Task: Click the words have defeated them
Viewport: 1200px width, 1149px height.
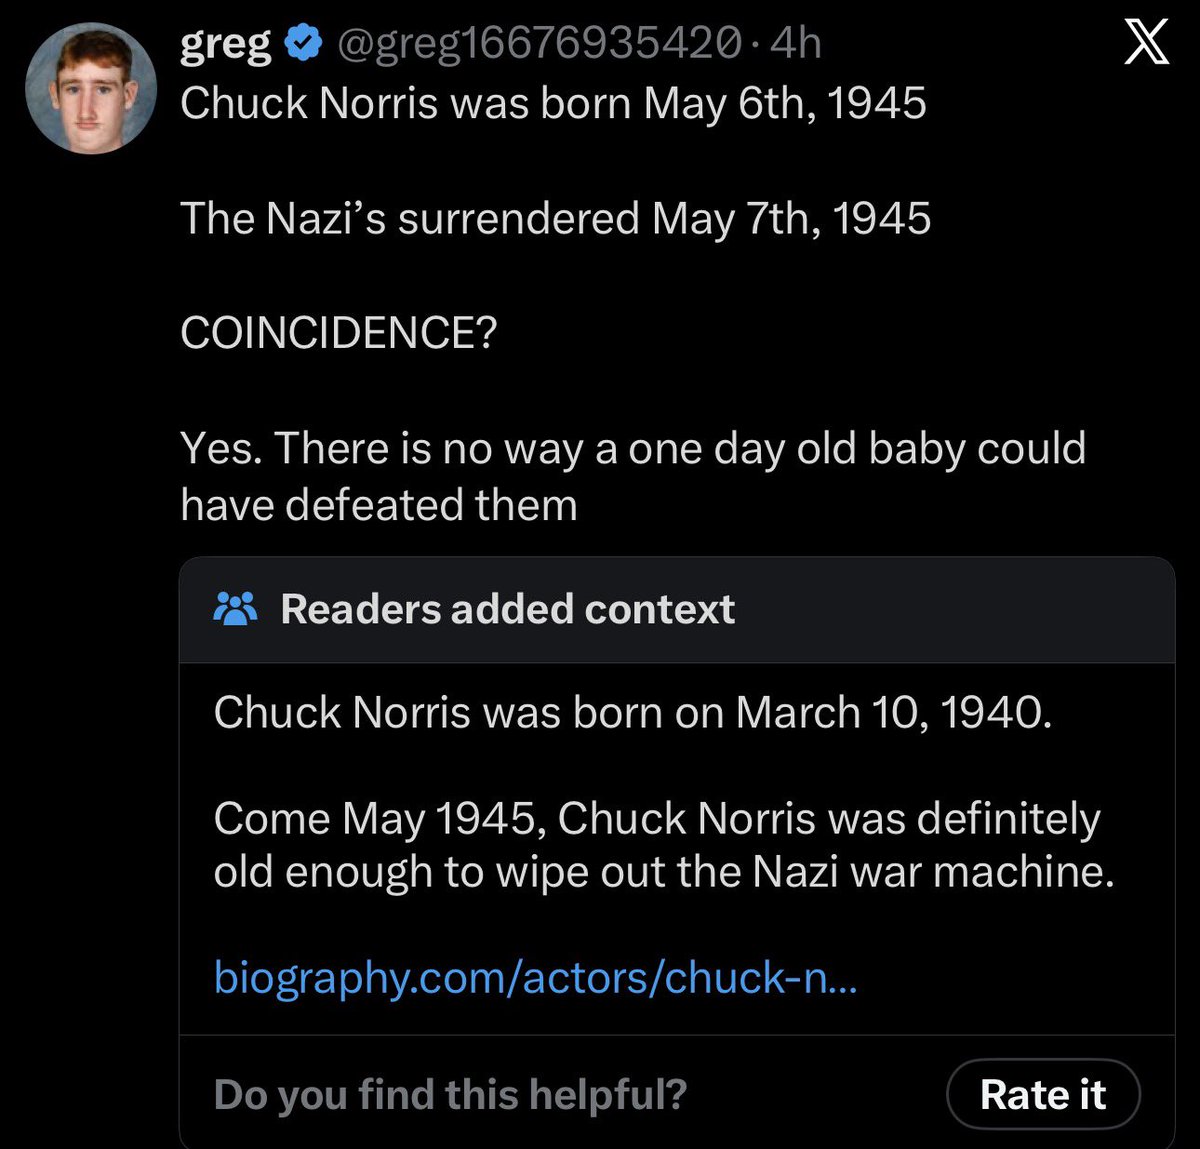Action: (x=379, y=505)
